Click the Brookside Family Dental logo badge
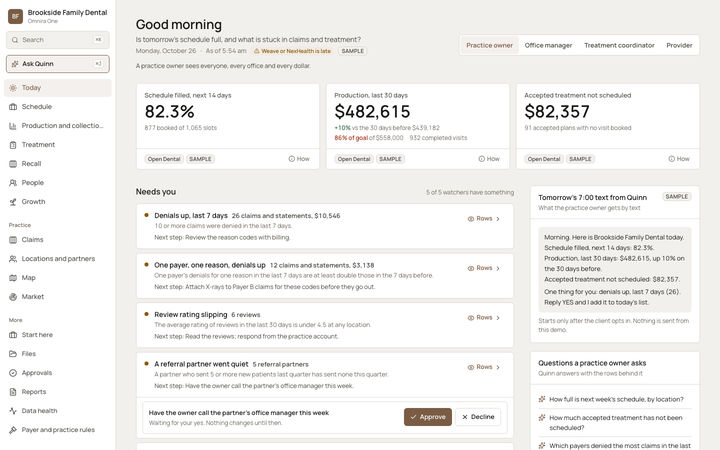 (x=15, y=16)
